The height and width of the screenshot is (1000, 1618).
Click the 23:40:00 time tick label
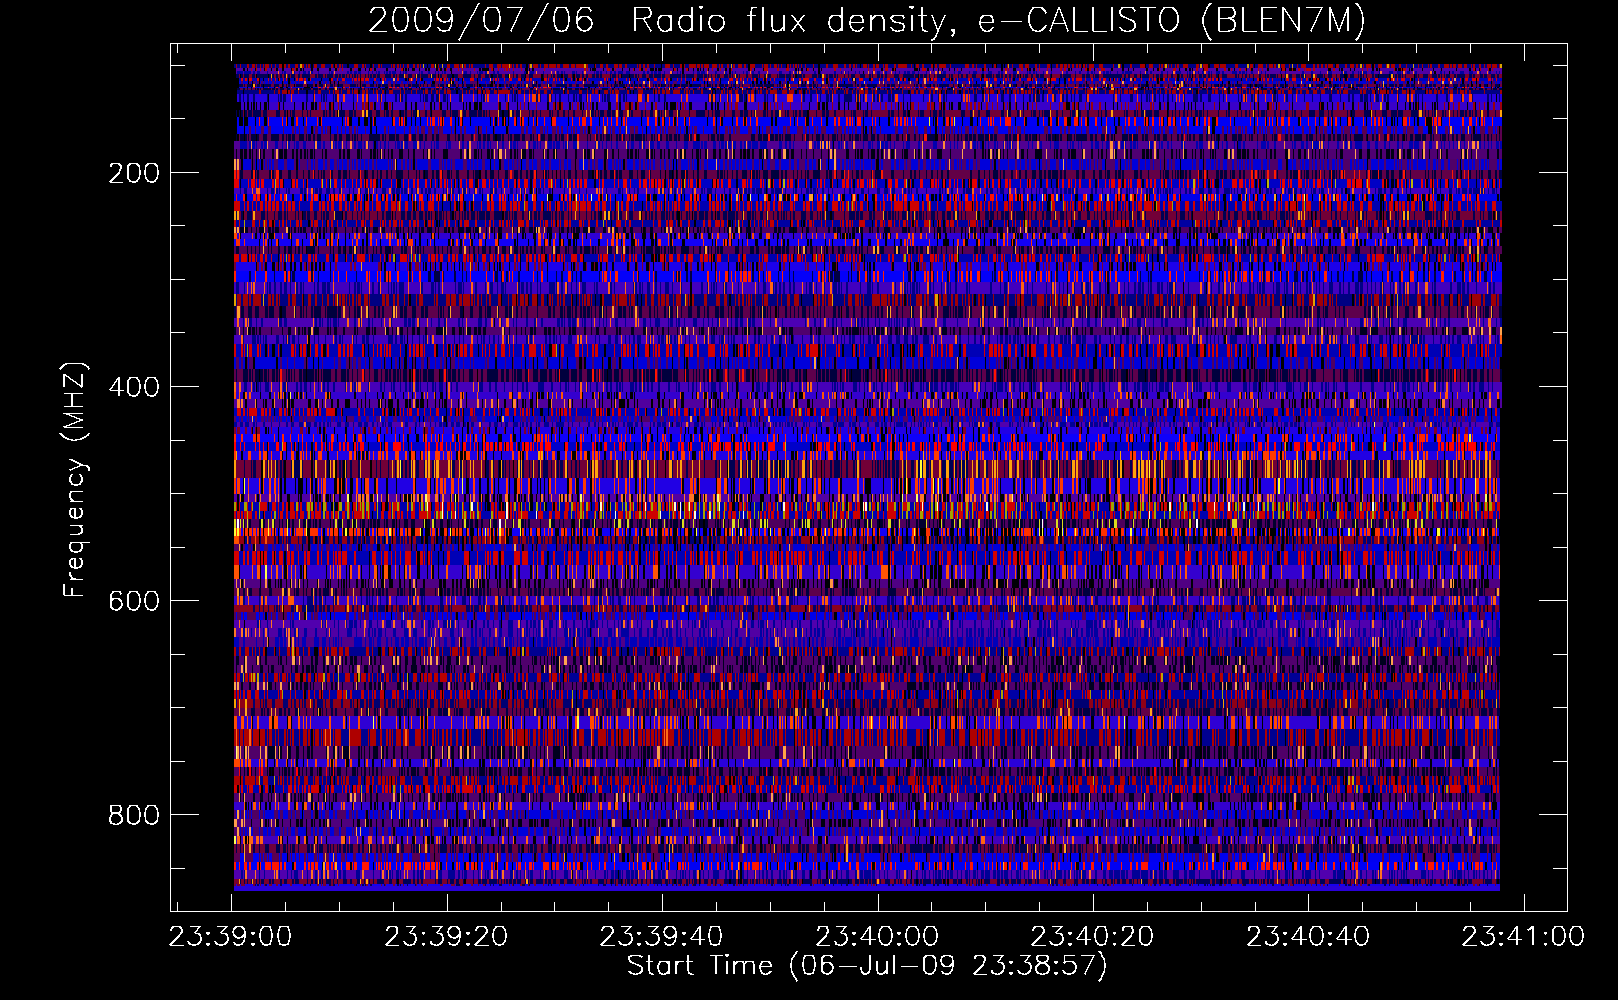[x=877, y=937]
